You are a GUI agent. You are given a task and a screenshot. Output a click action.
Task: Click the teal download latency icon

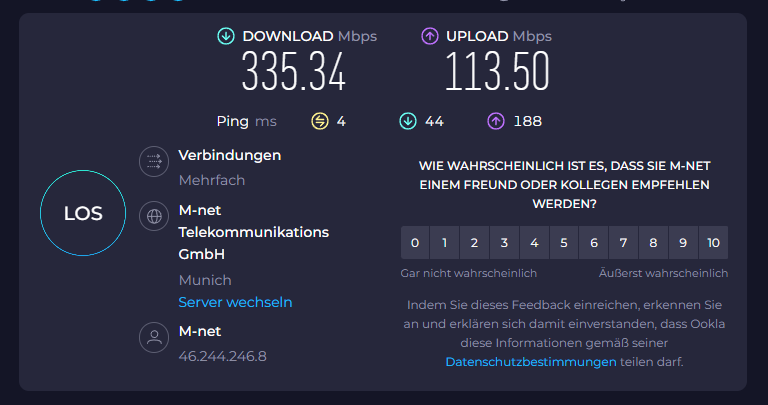408,121
